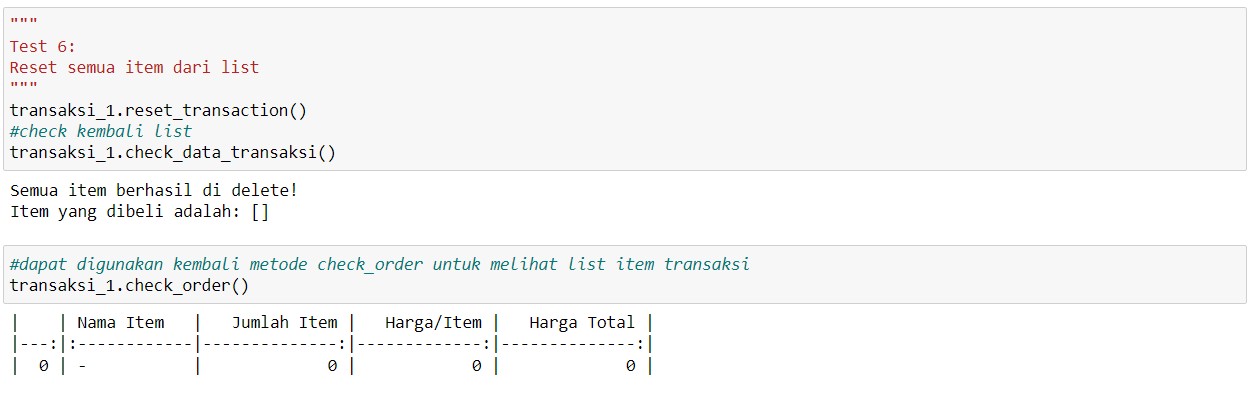
Task: Click the zero under Jumlah Item
Action: (x=332, y=366)
